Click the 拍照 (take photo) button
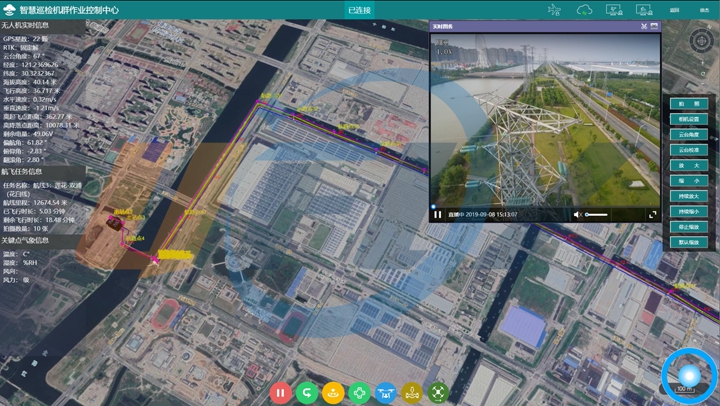The width and height of the screenshot is (720, 406). [689, 104]
